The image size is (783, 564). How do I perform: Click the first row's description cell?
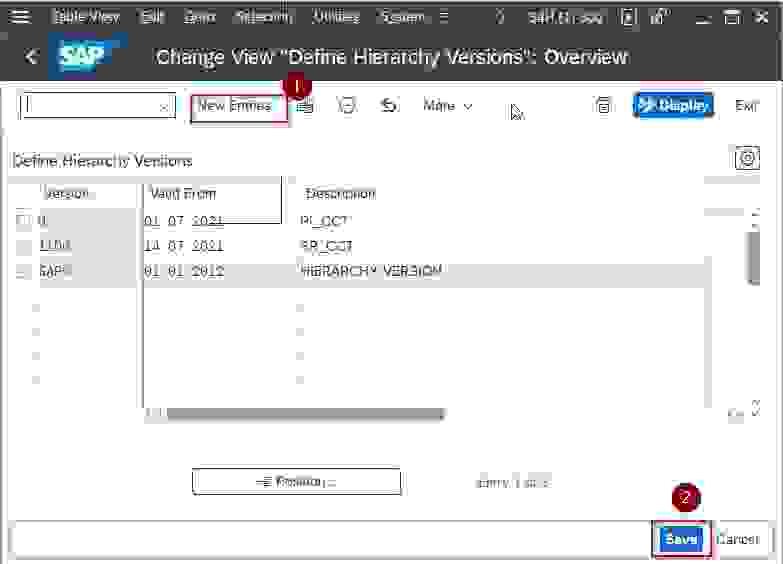[326, 220]
